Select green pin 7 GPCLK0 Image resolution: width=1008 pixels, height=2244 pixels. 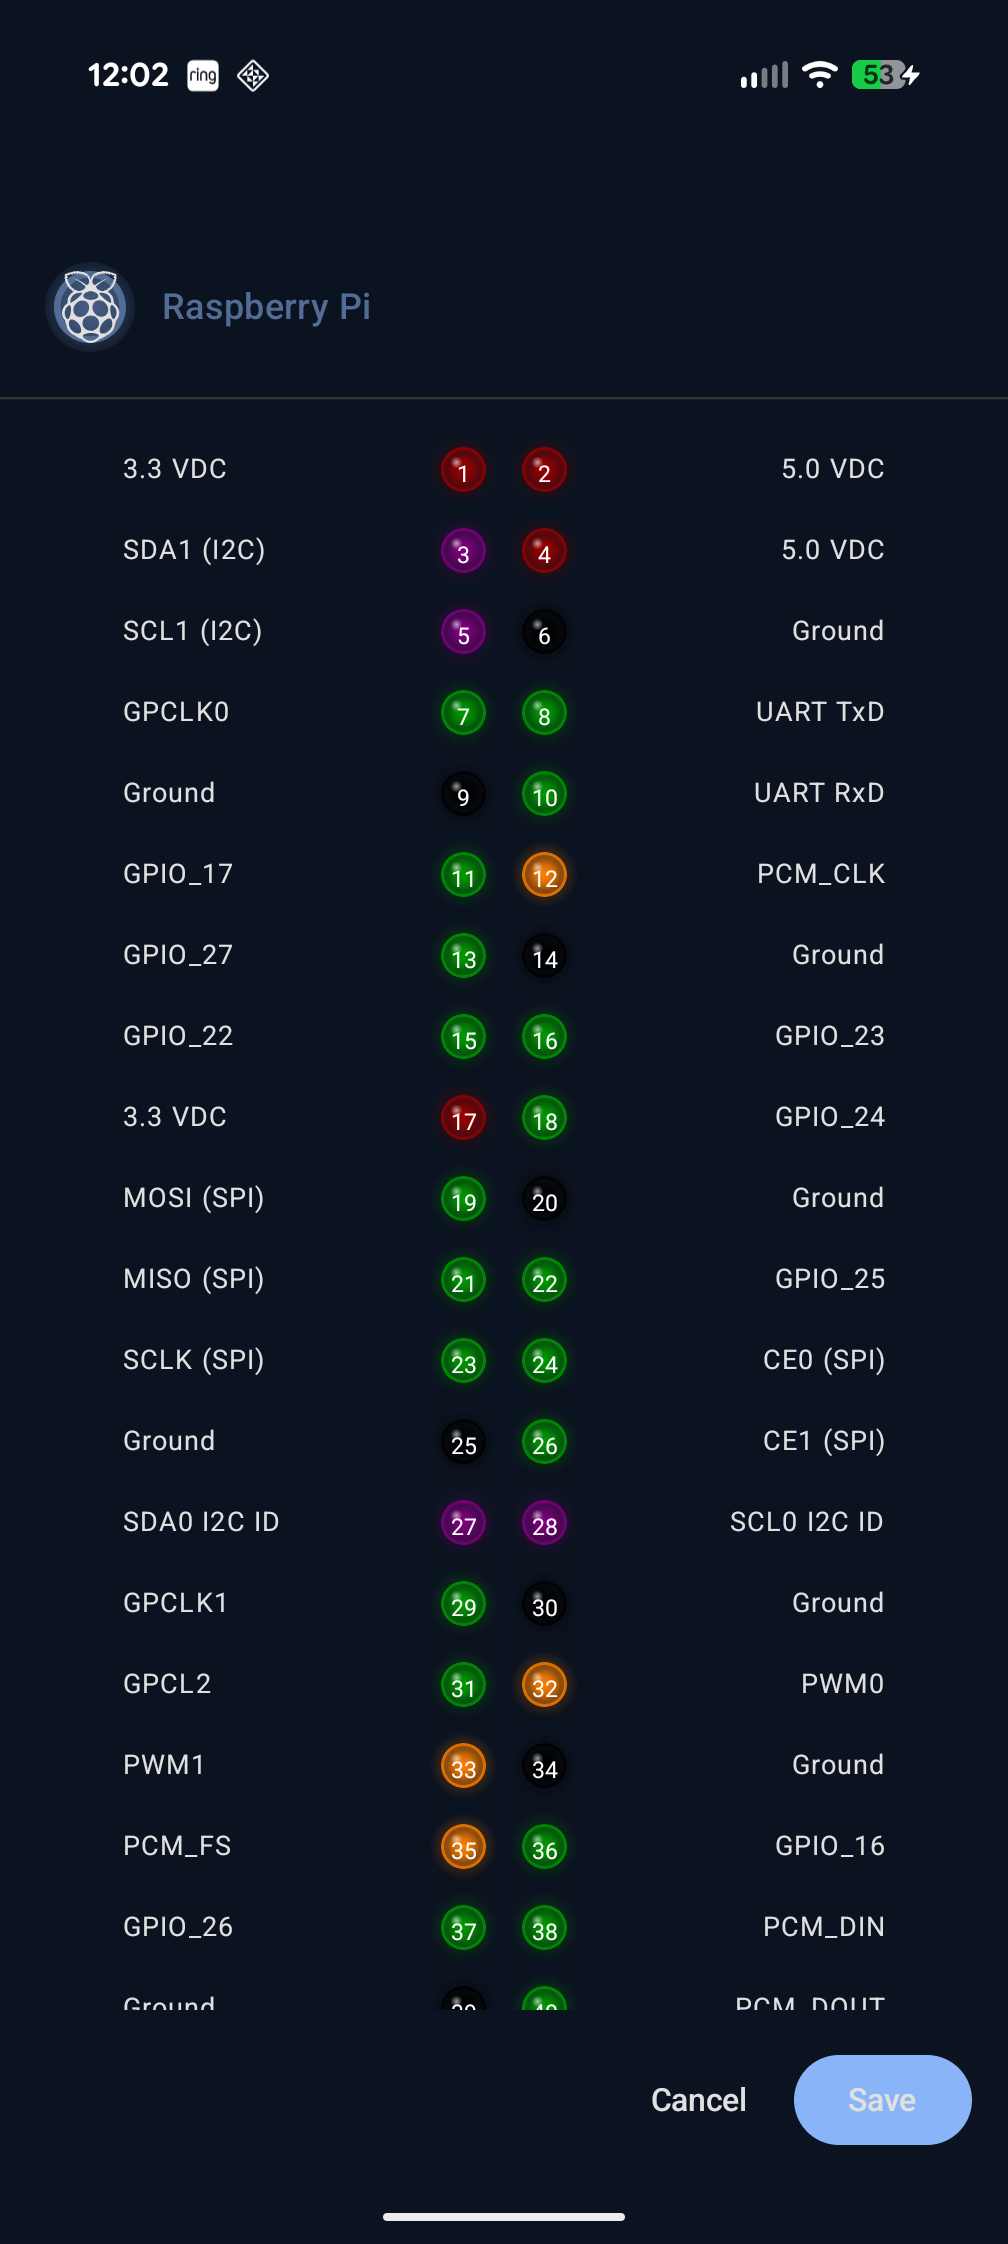point(463,713)
